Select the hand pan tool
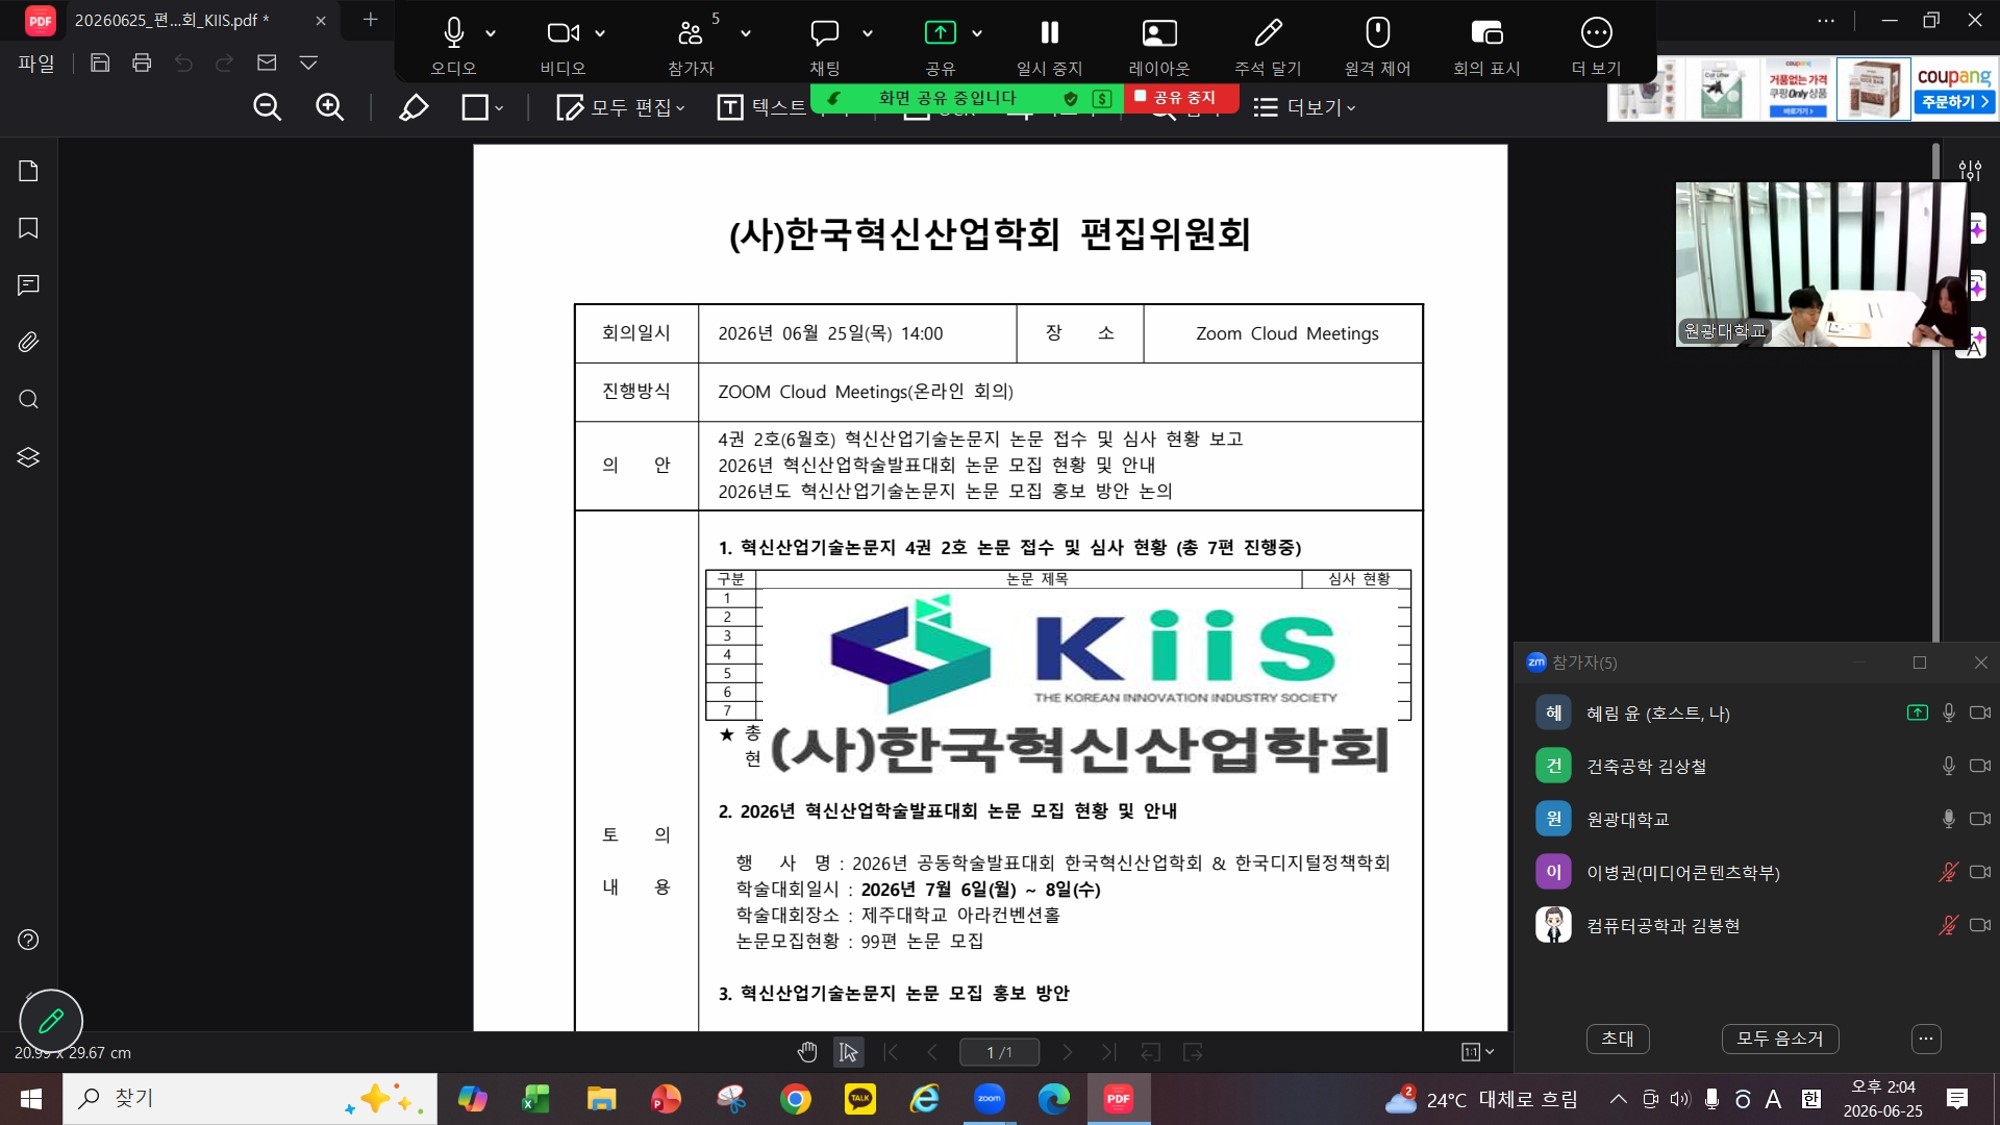The image size is (2000, 1125). tap(807, 1052)
